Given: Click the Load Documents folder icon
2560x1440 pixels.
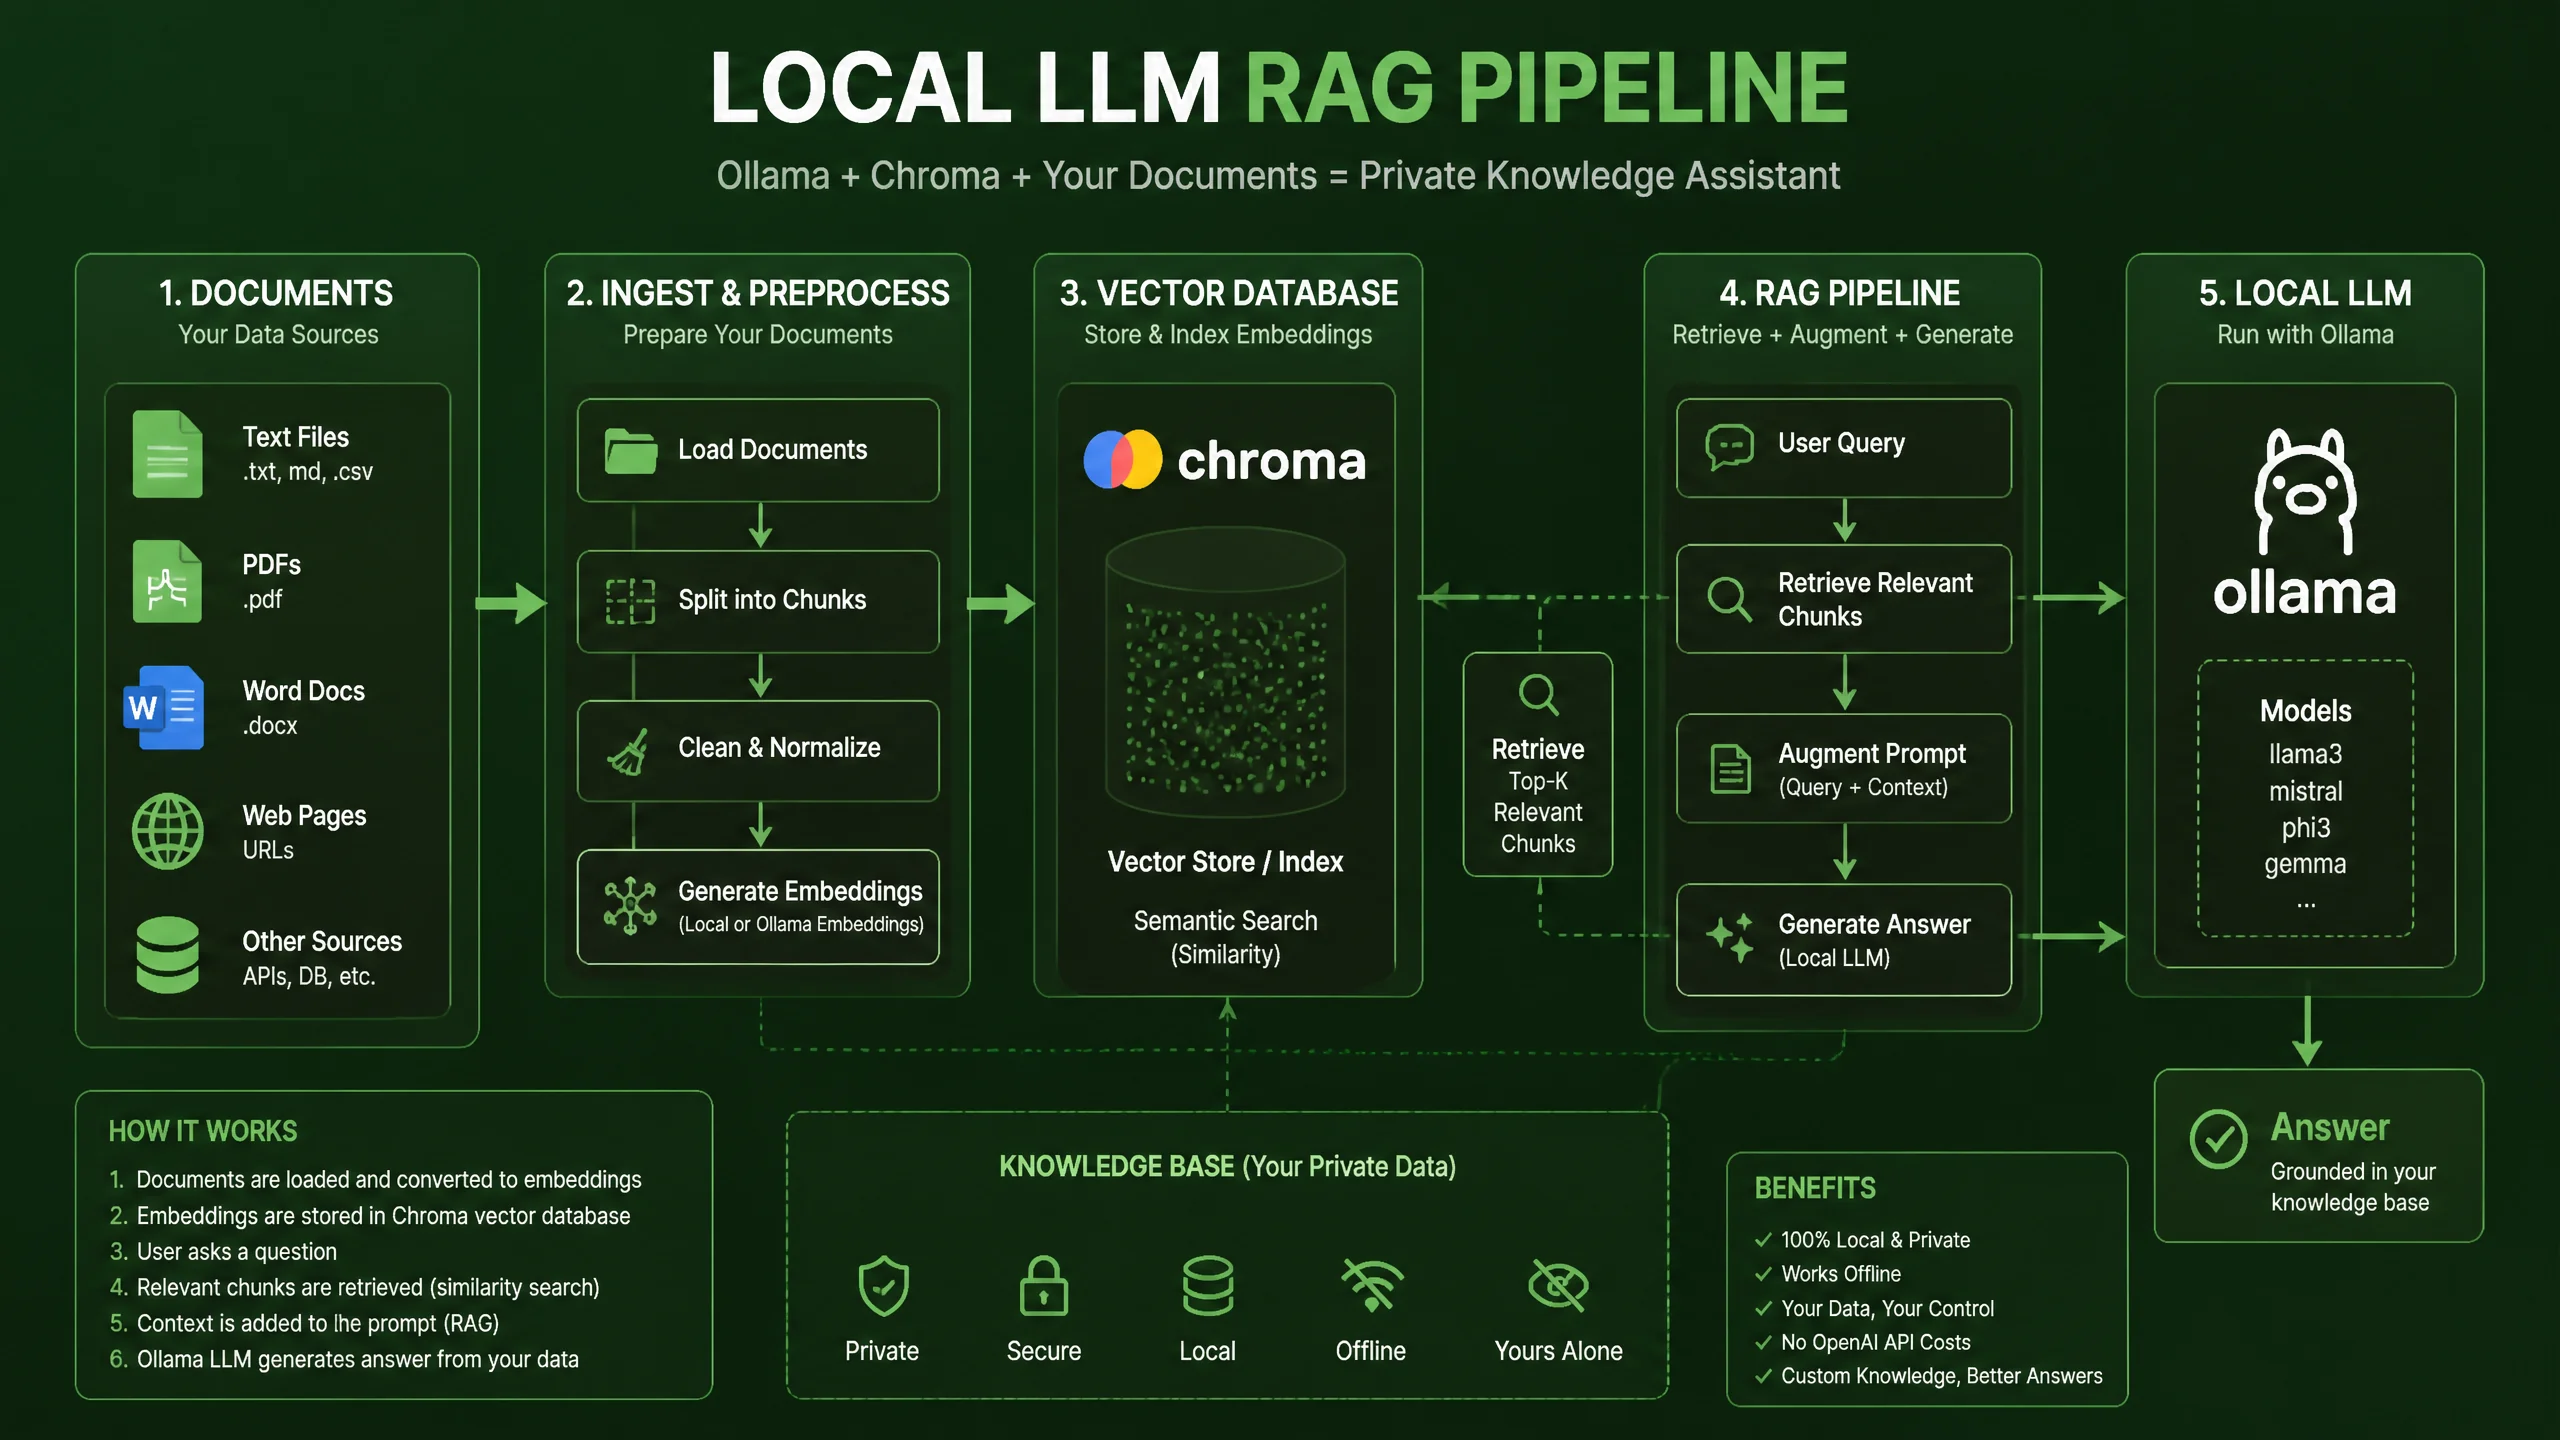Looking at the screenshot, I should 631,451.
